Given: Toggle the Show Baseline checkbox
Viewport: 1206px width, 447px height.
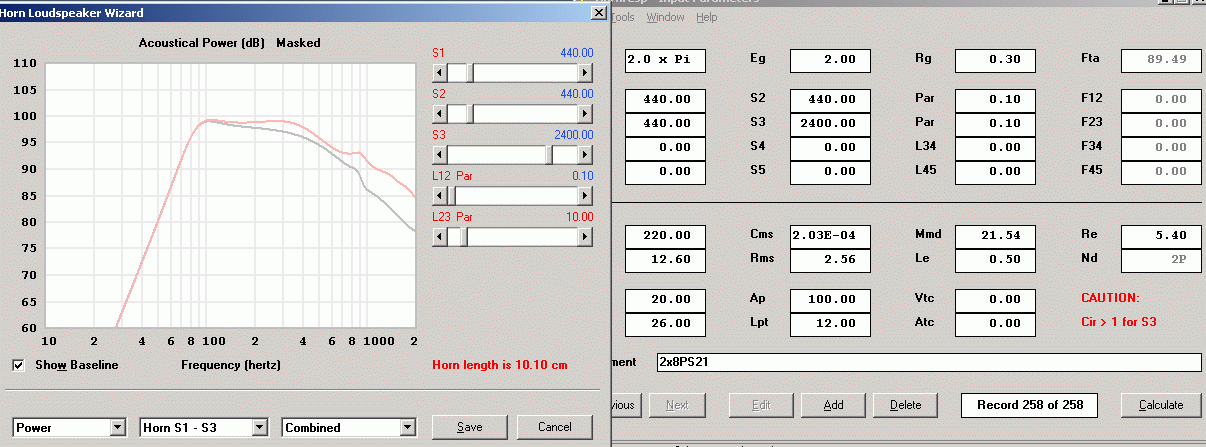Looking at the screenshot, I should point(18,364).
